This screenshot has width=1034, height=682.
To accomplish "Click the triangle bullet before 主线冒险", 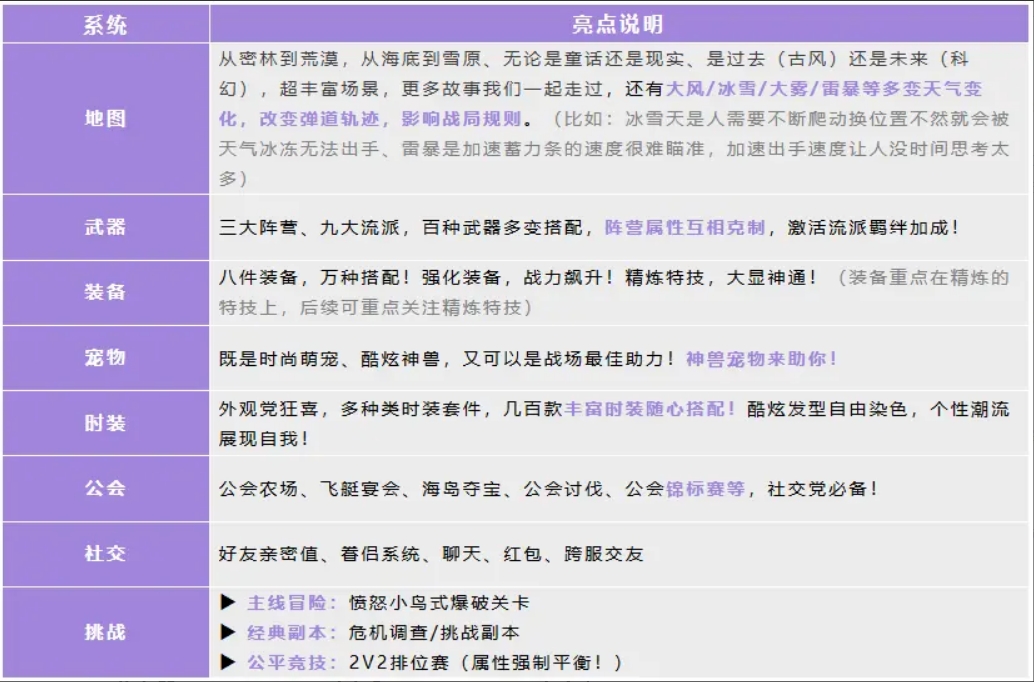I will tap(228, 602).
